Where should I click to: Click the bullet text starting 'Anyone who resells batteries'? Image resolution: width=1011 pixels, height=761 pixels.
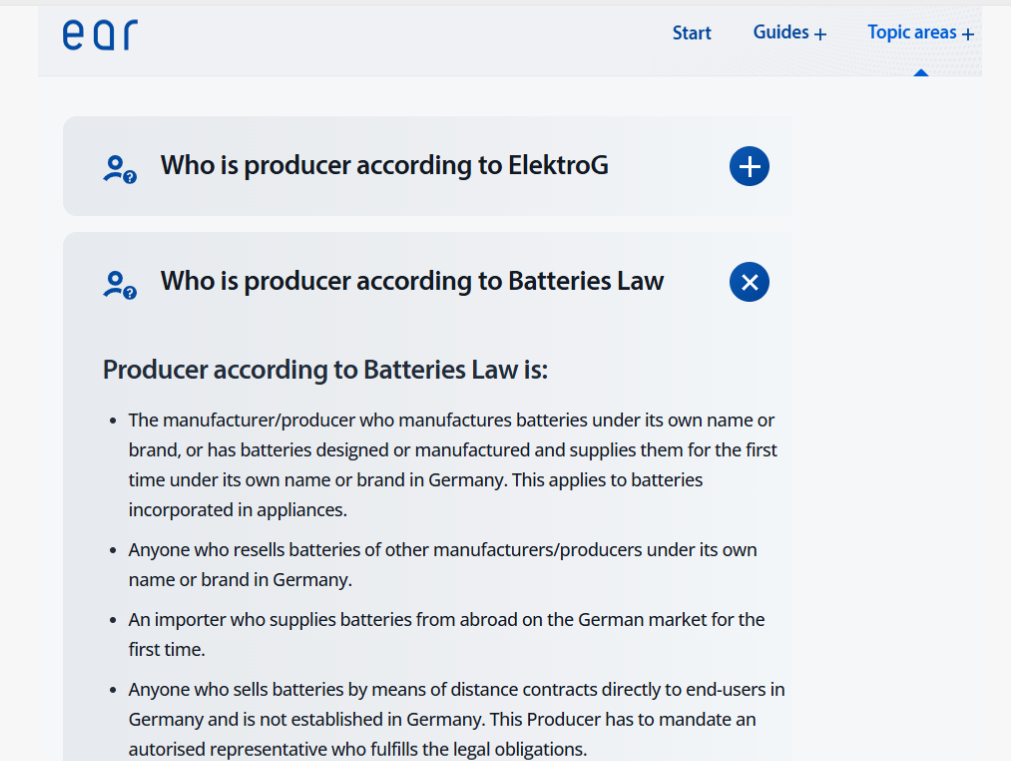tap(442, 564)
